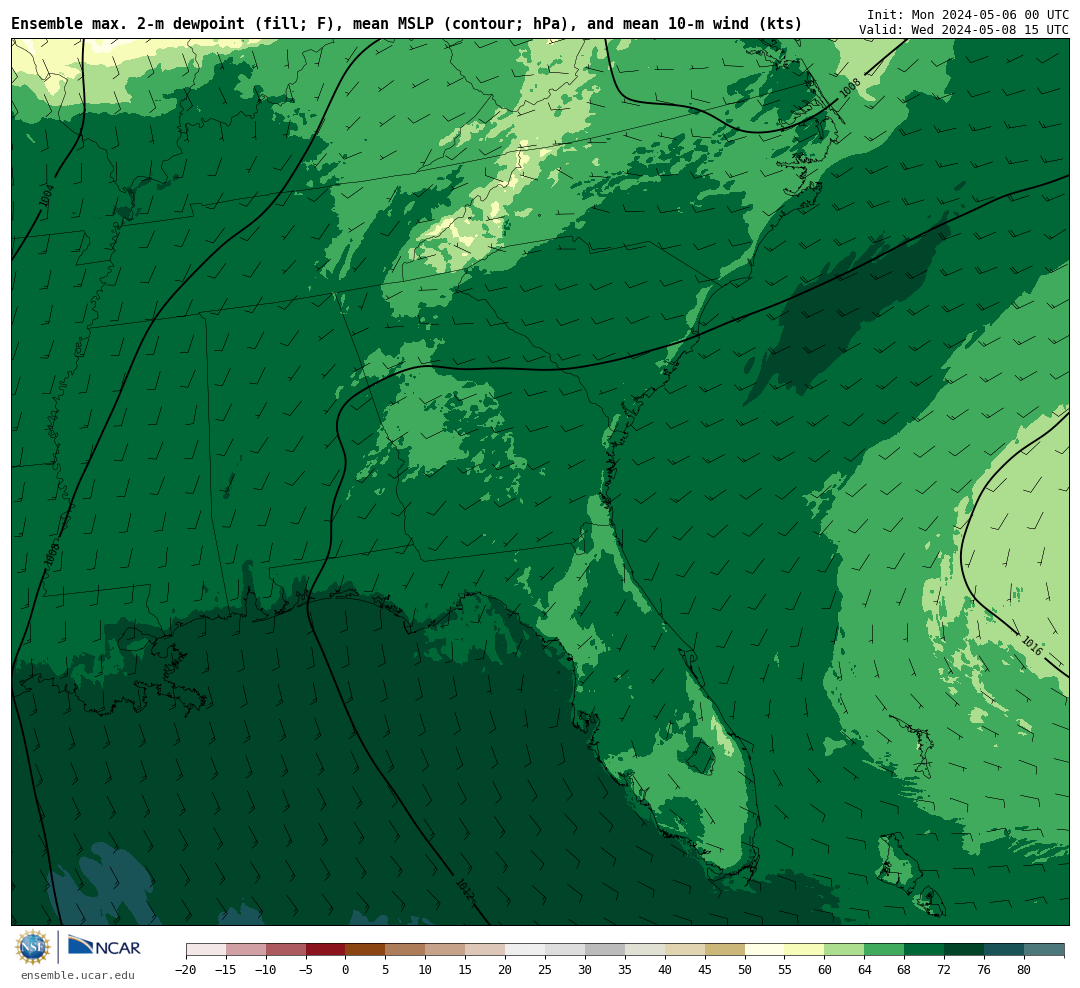Pick the 15 to 20 legend swatch
This screenshot has width=1080, height=988.
click(486, 950)
